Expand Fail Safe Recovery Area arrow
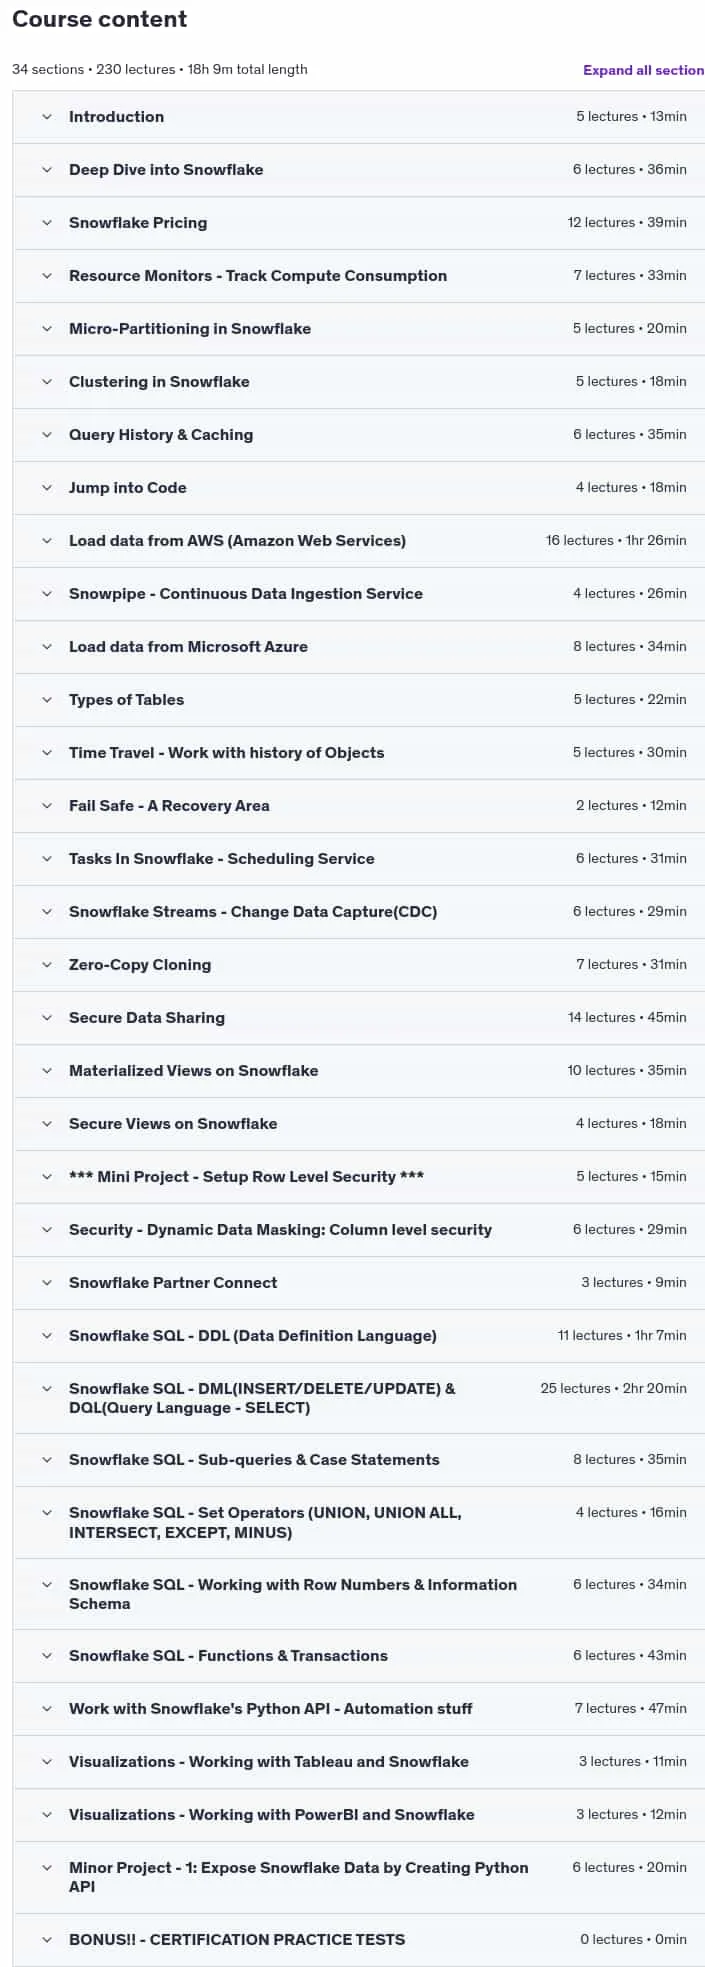Viewport: 705px width, 1967px height. click(x=47, y=806)
